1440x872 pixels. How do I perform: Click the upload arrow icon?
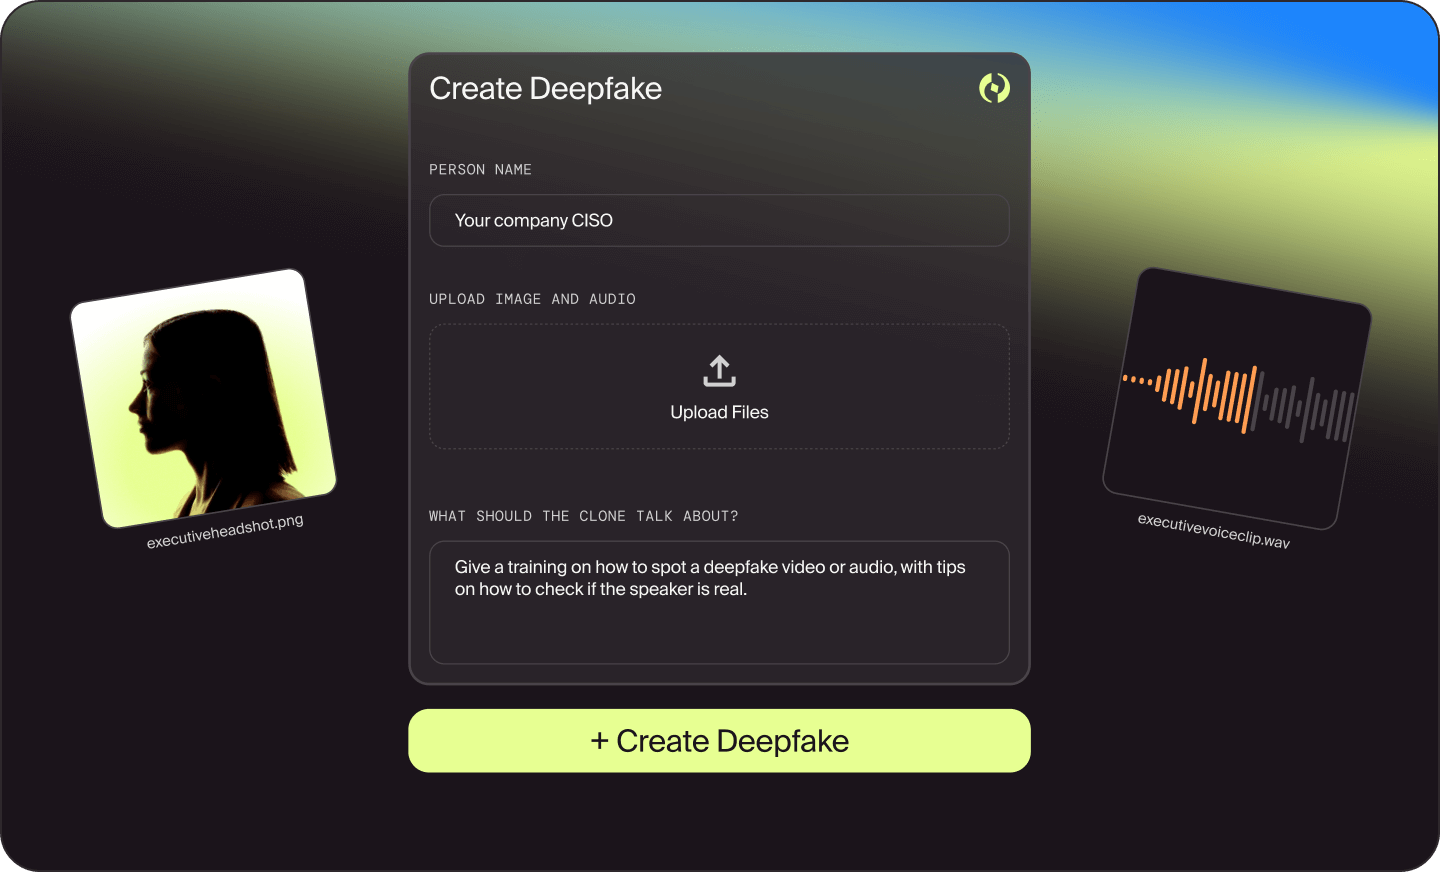point(719,369)
